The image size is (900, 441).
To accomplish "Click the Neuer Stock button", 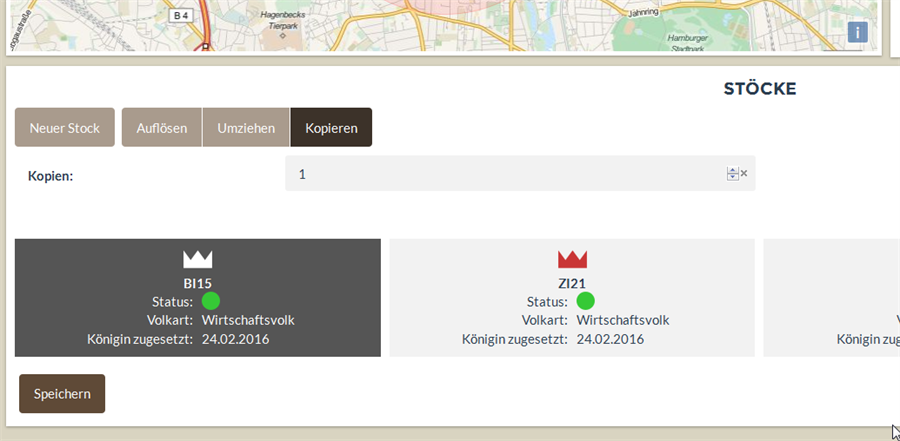I will coord(65,127).
